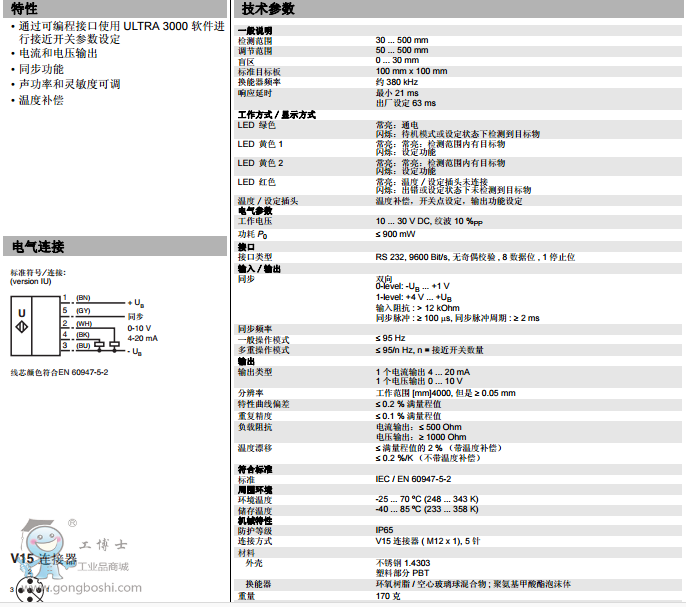Screen dimensions: 686x607
Task: Click the resolution value containing "≥ 0.05 mm"
Action: [445, 393]
